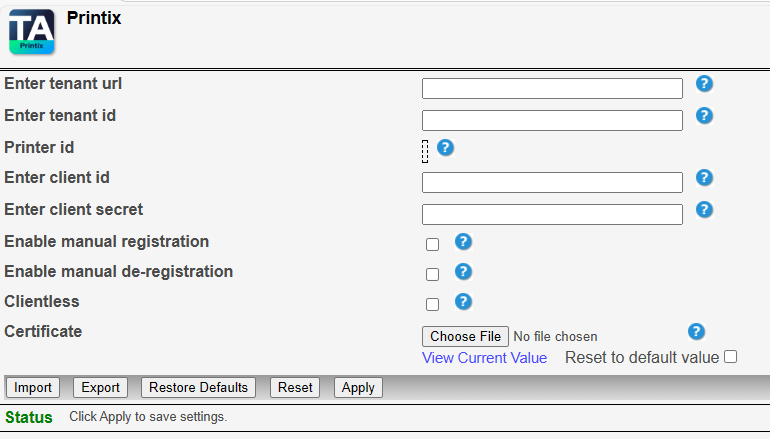The width and height of the screenshot is (770, 439).
Task: Open help for Certificate field
Action: pyautogui.click(x=696, y=331)
